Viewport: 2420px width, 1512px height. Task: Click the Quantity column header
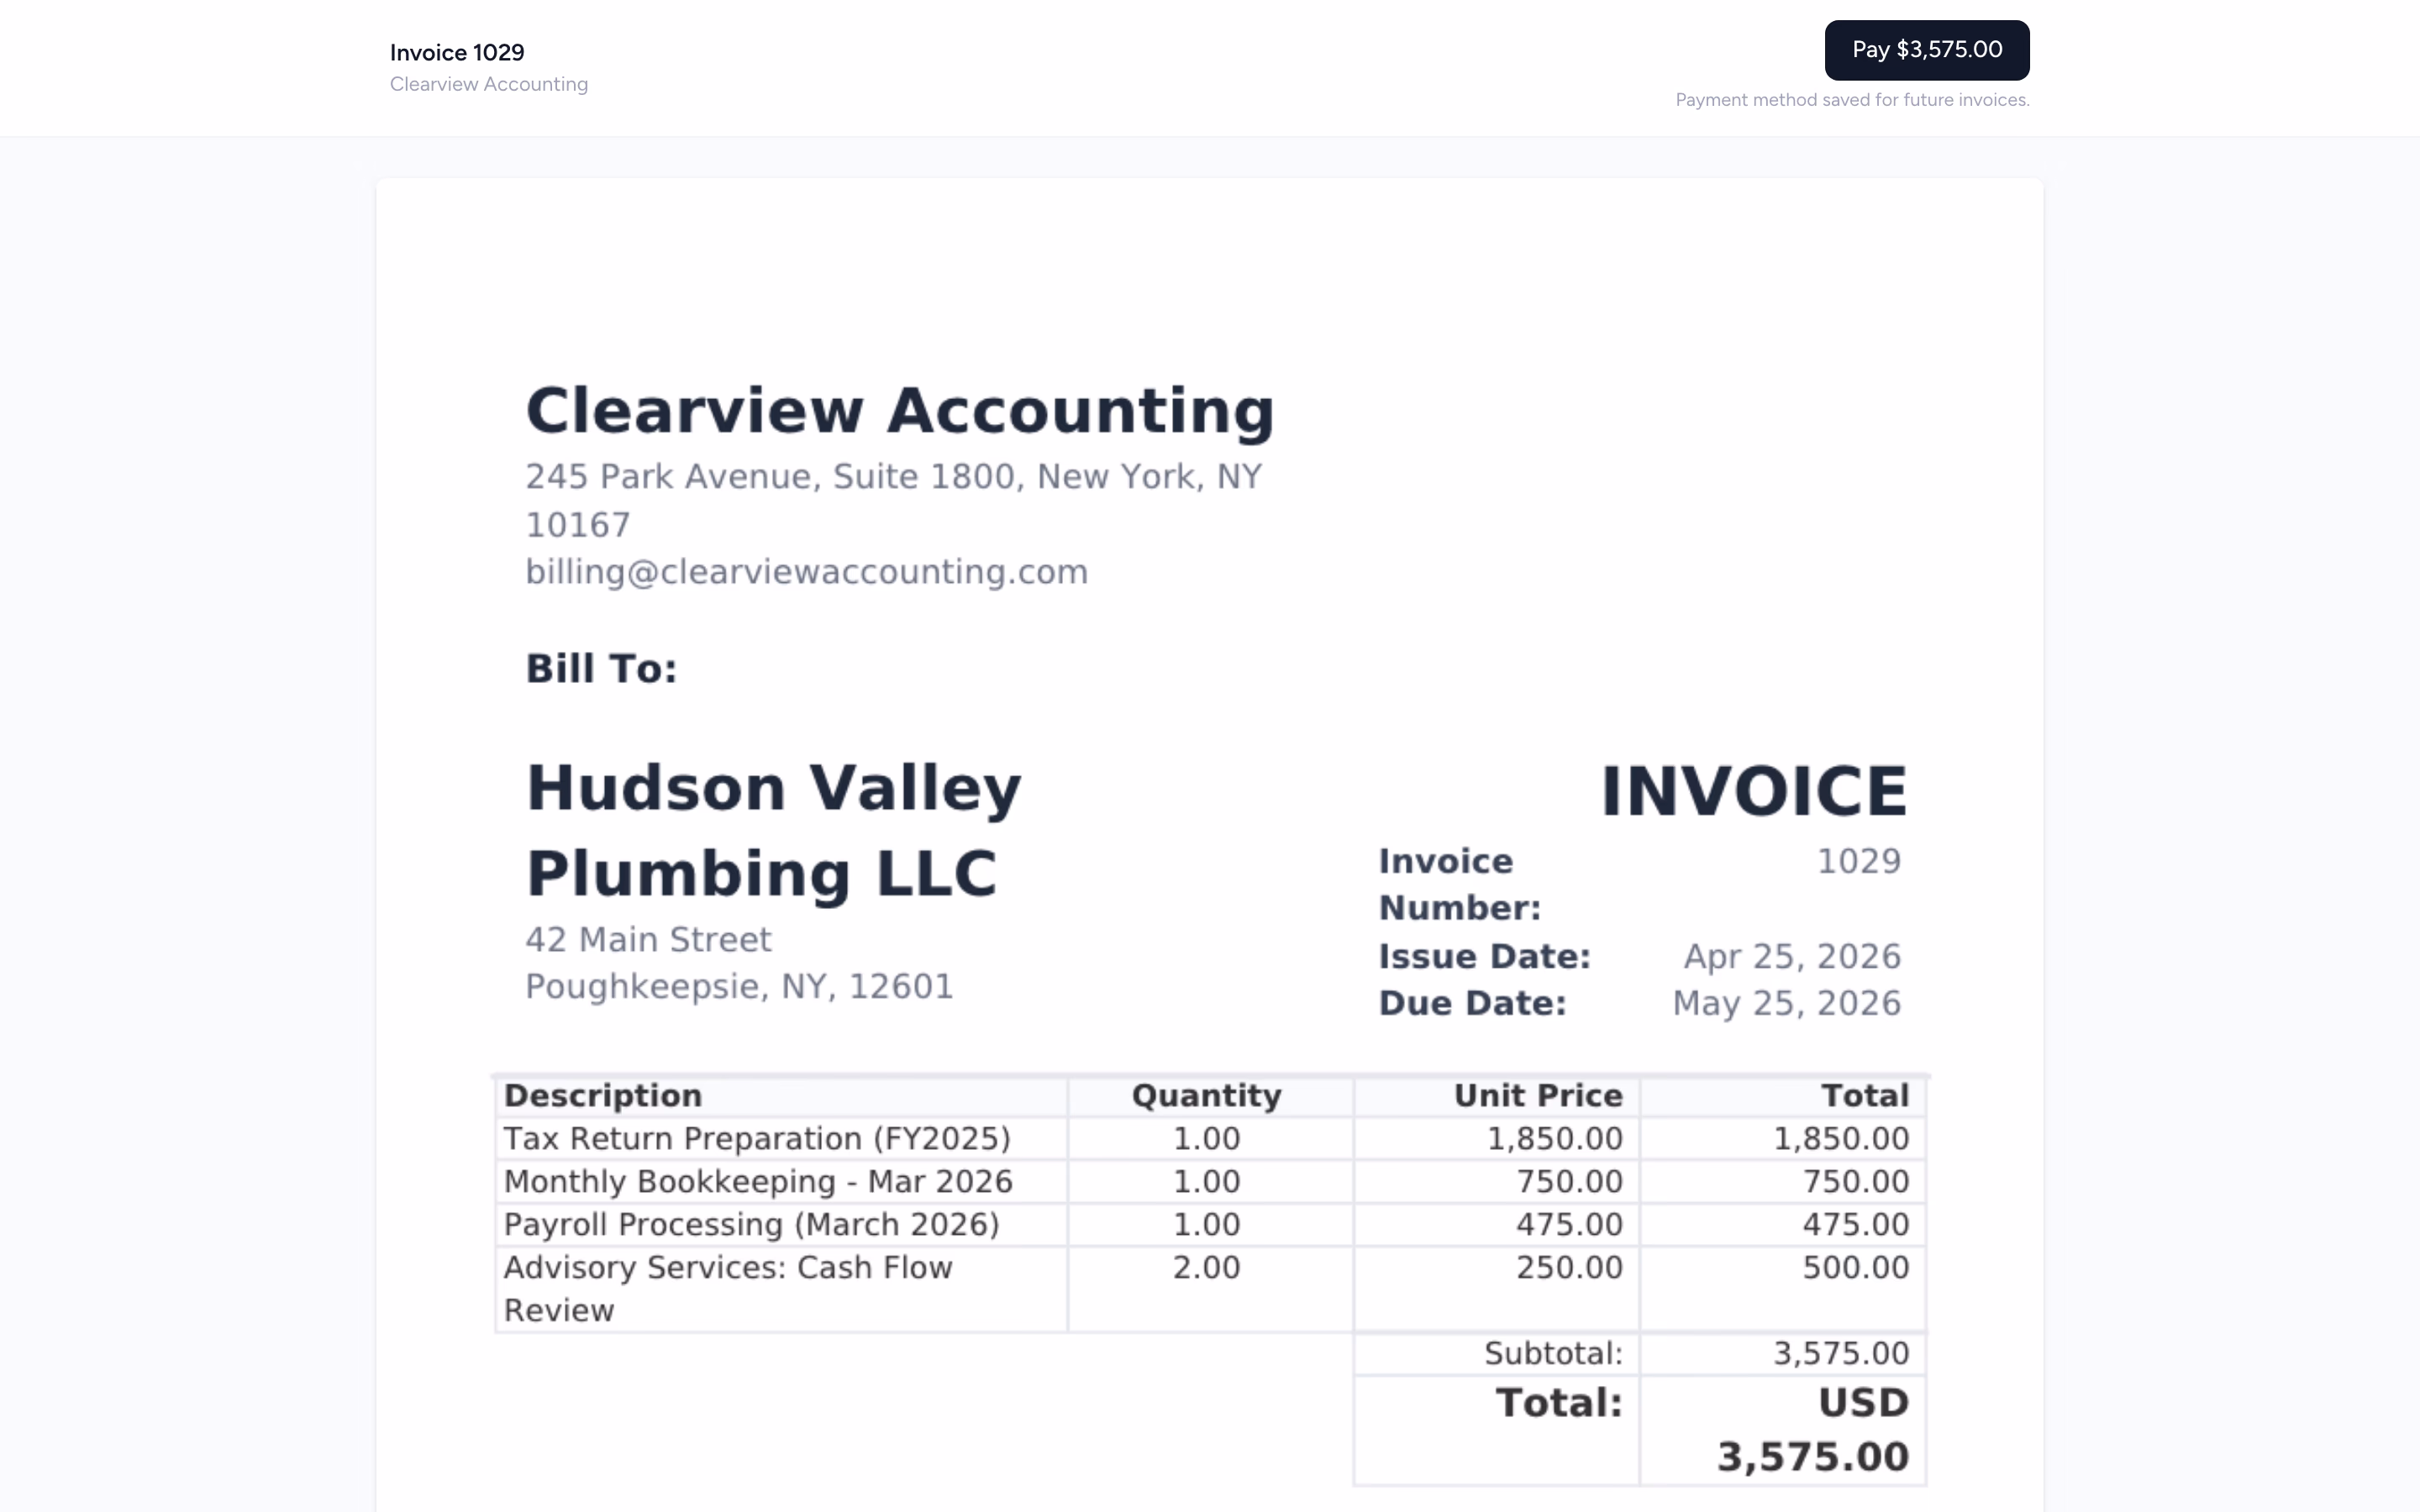[x=1205, y=1094]
